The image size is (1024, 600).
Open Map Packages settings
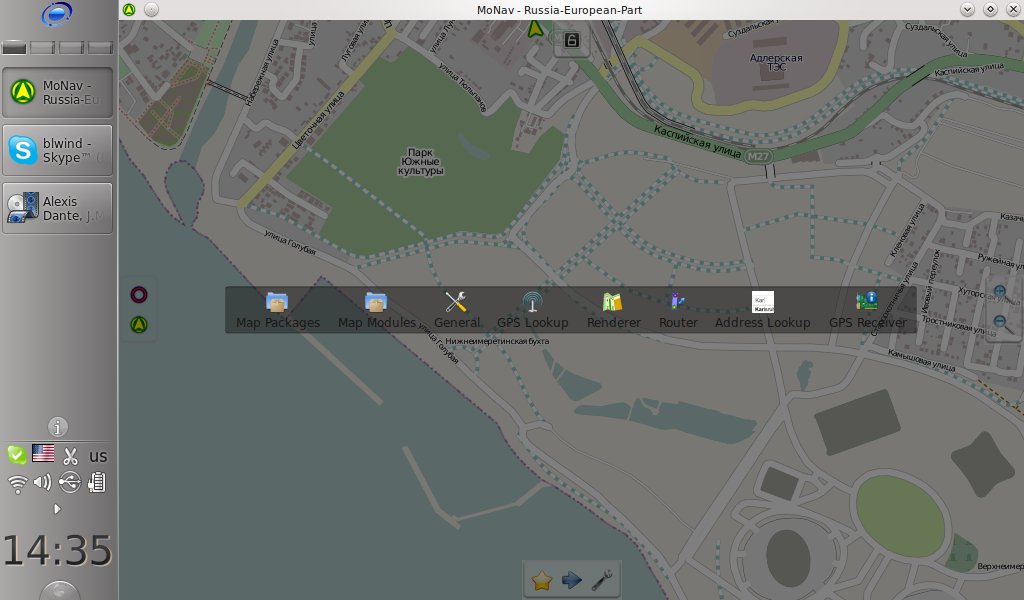[277, 310]
